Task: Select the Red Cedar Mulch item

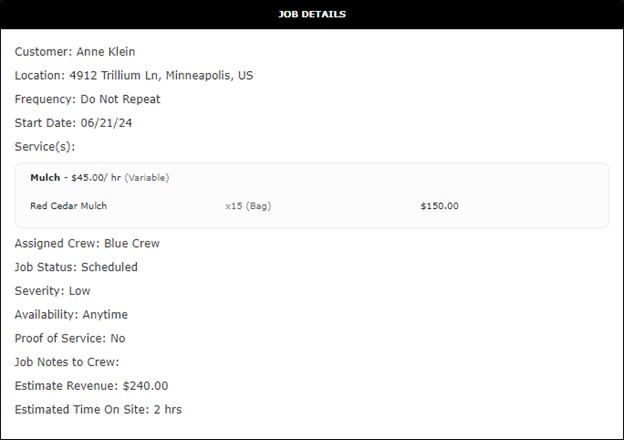Action: pyautogui.click(x=69, y=206)
